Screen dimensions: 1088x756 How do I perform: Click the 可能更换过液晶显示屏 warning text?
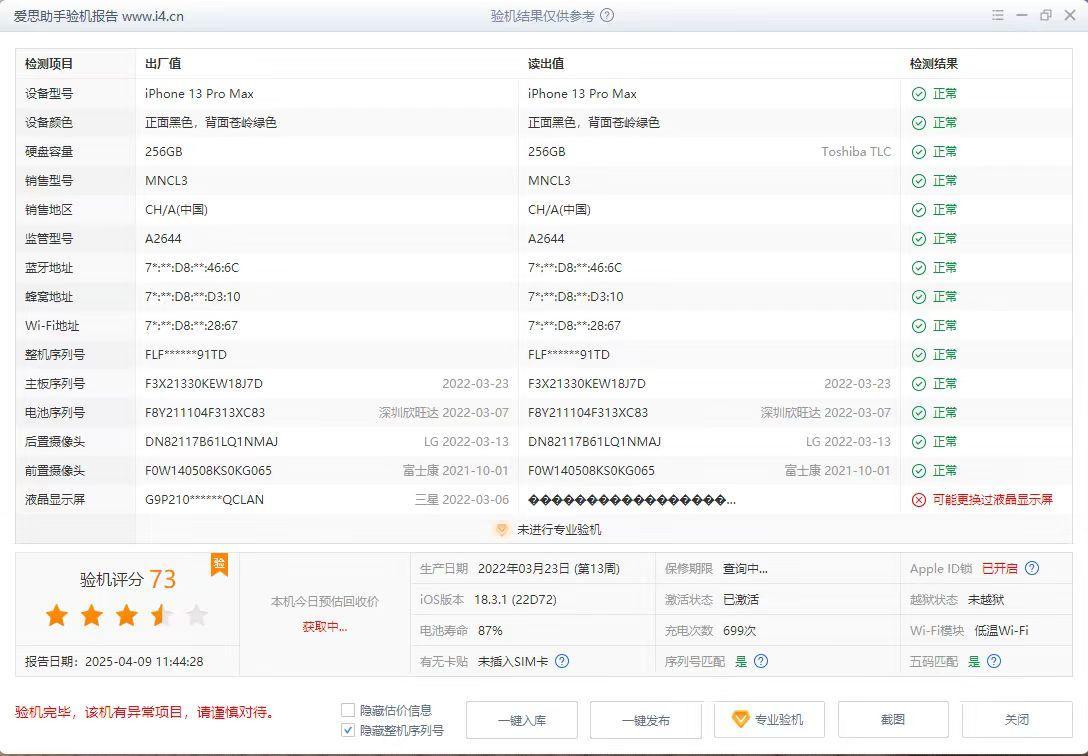pos(992,500)
